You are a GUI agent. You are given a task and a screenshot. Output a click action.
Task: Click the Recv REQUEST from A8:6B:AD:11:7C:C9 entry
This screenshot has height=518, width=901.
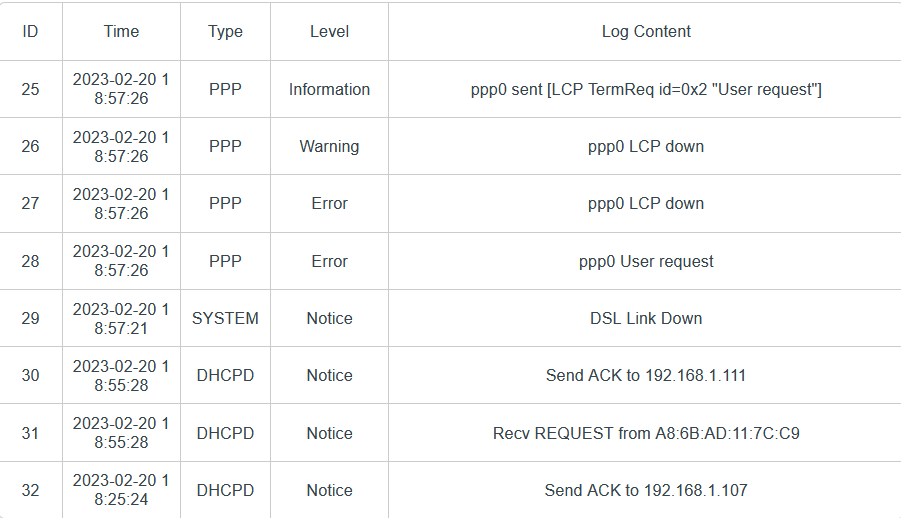click(645, 433)
